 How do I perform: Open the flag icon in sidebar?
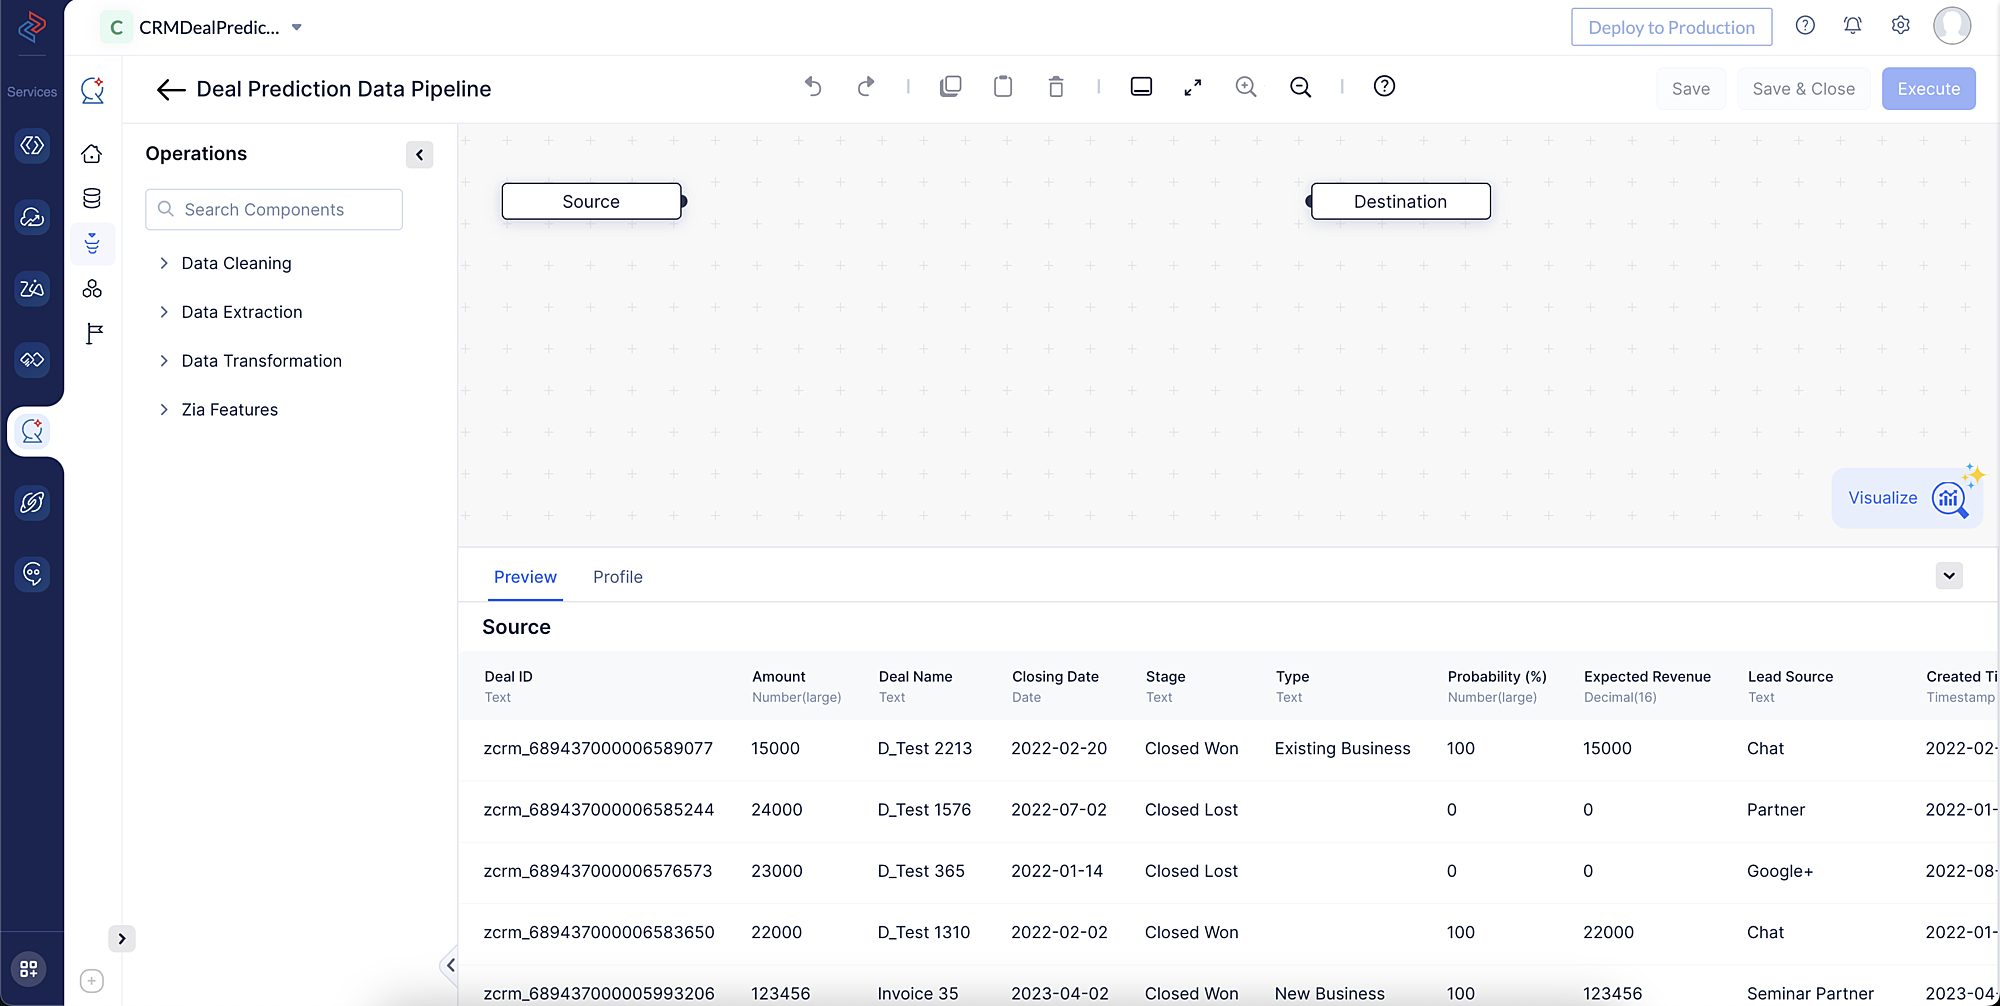point(94,334)
